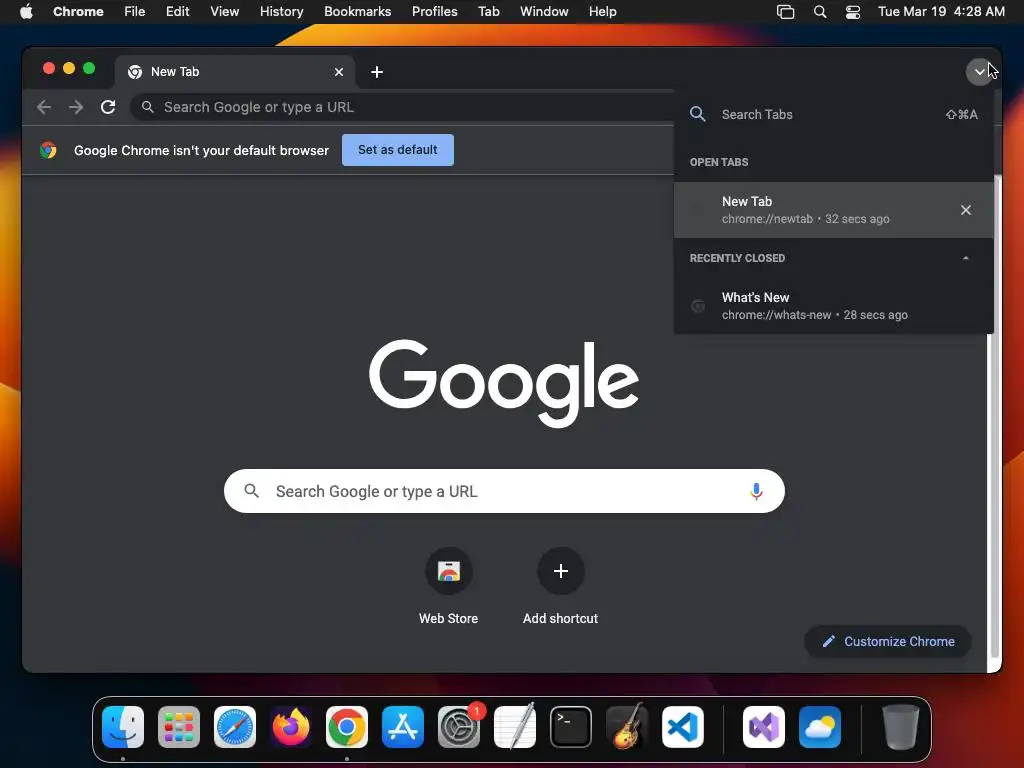Launch Safari from the Dock
1024x768 pixels.
pyautogui.click(x=235, y=727)
